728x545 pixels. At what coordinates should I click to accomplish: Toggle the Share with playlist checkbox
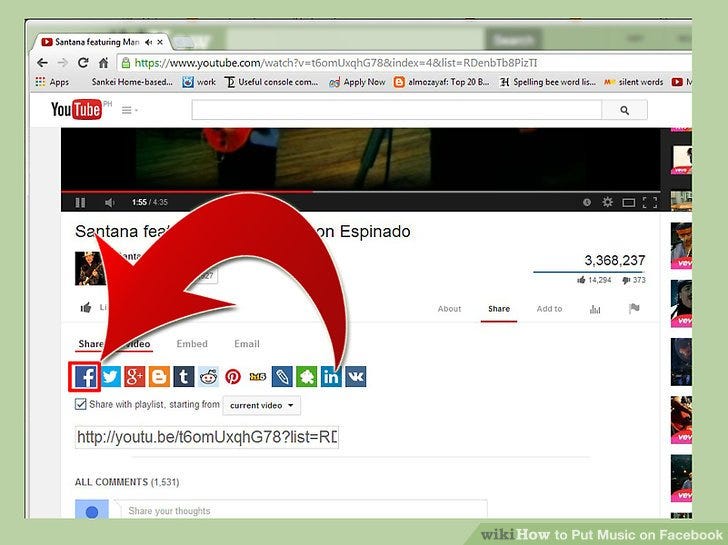80,404
